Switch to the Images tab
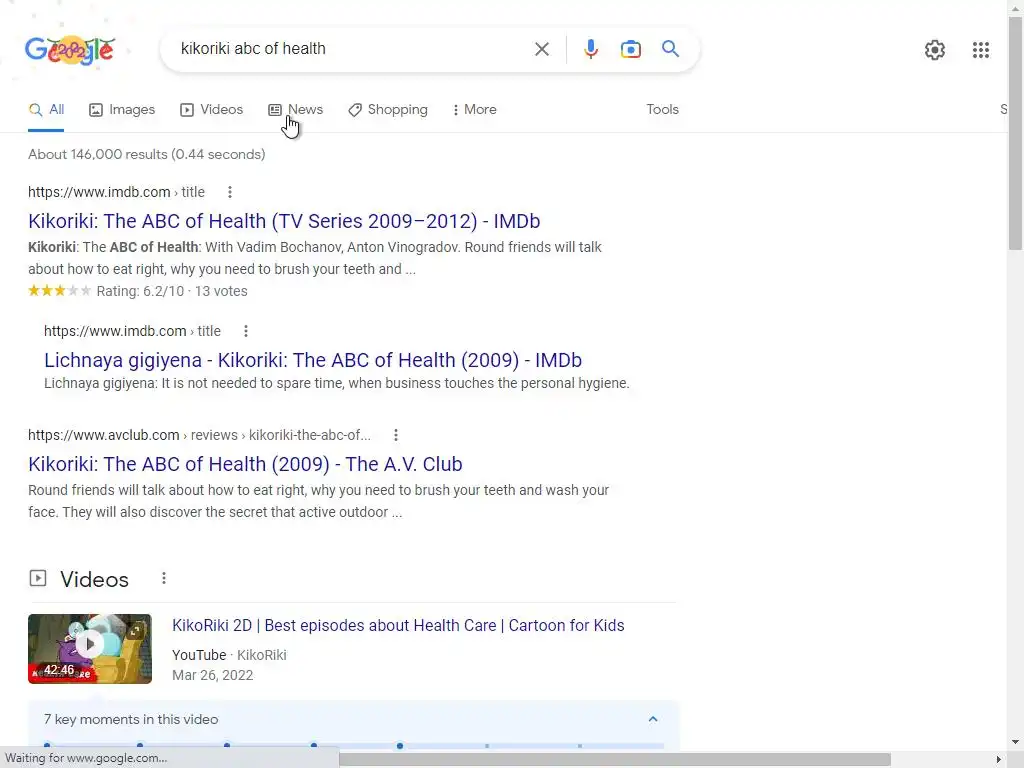The image size is (1024, 768). [122, 110]
